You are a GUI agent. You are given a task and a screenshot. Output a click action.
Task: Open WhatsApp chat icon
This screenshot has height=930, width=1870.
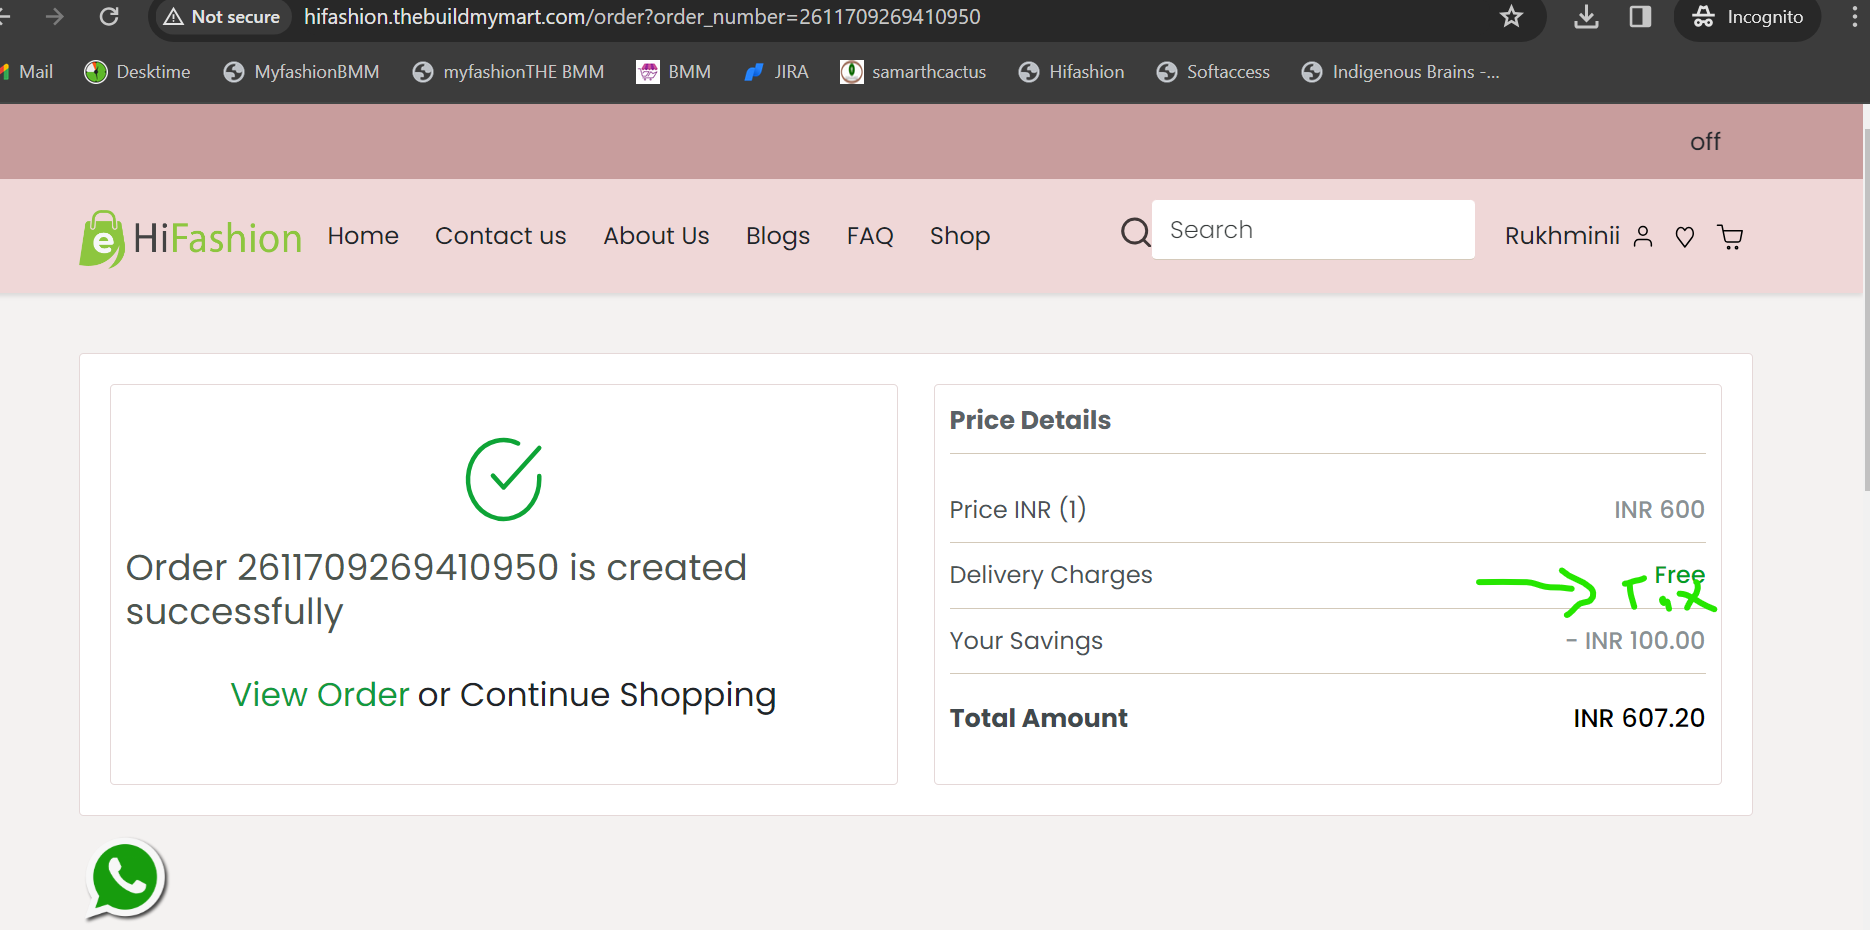click(126, 879)
